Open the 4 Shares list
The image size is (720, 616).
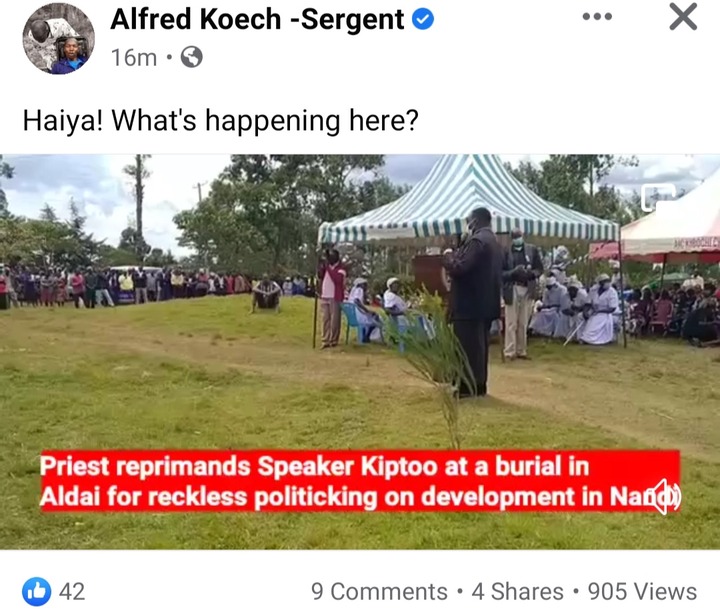(518, 592)
